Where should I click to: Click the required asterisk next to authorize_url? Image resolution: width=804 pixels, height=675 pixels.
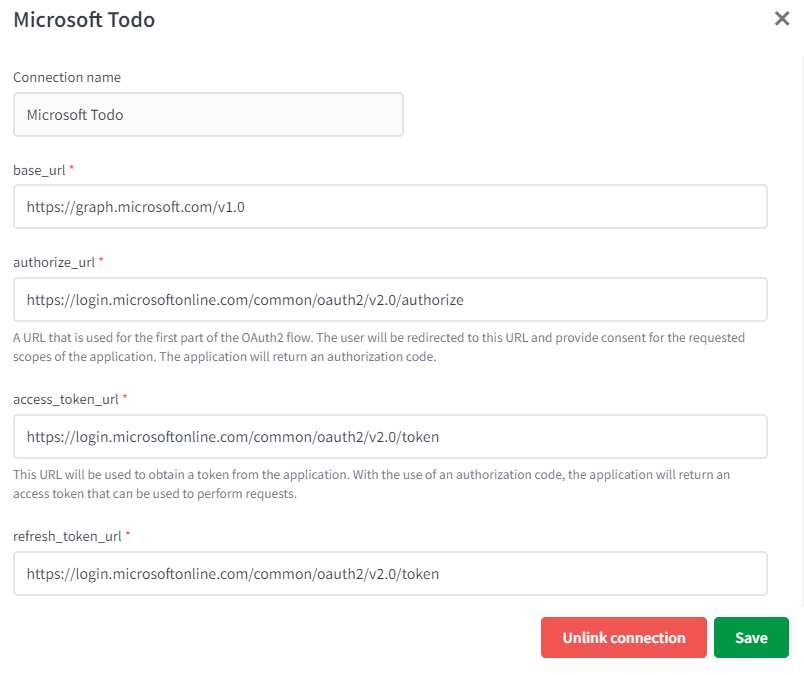pyautogui.click(x=101, y=261)
